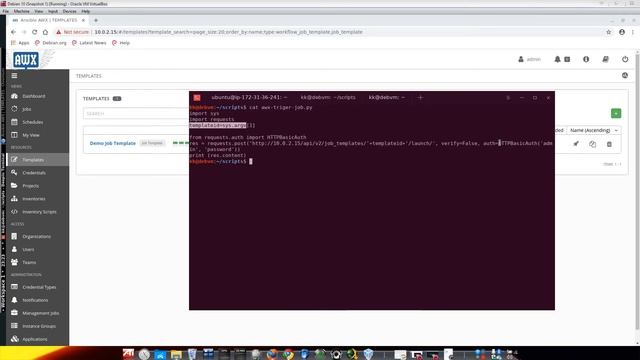Open the Debian.org bookmark

(51, 43)
